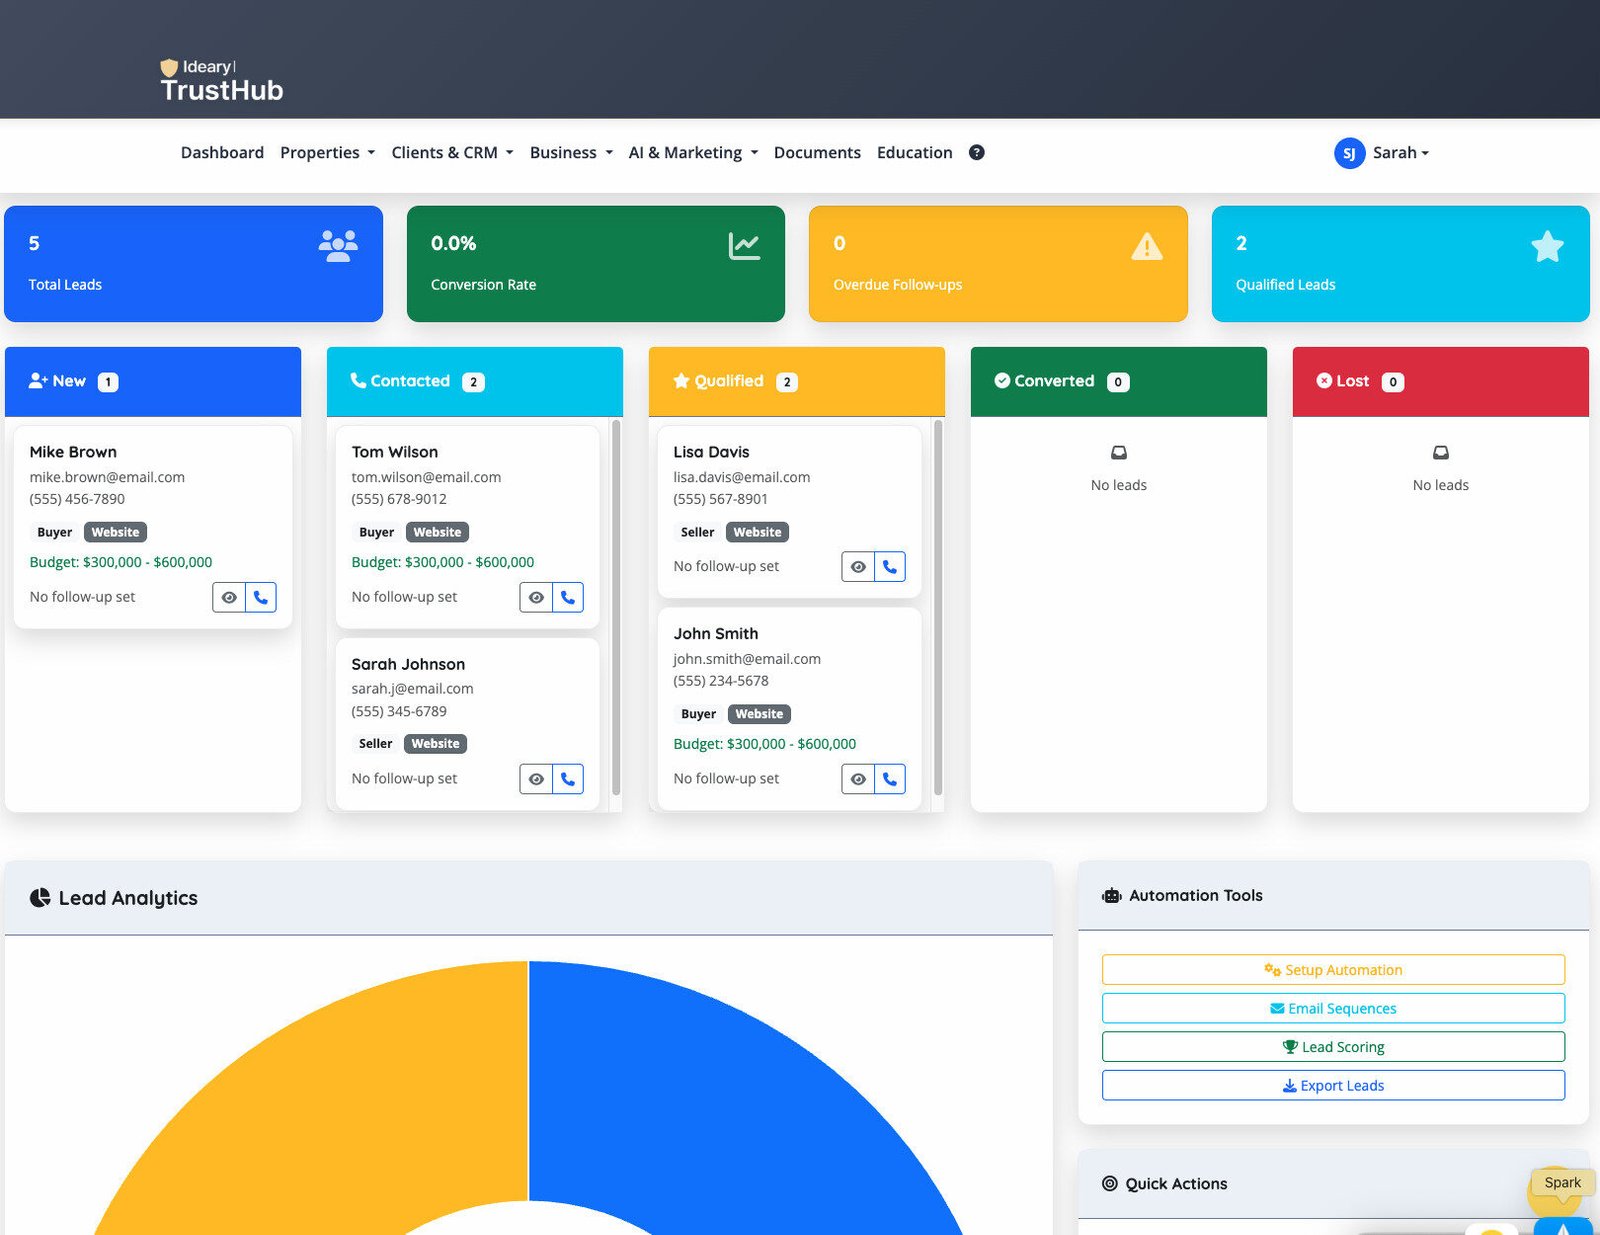
Task: View Sarah Johnson lead with eye icon
Action: click(536, 779)
